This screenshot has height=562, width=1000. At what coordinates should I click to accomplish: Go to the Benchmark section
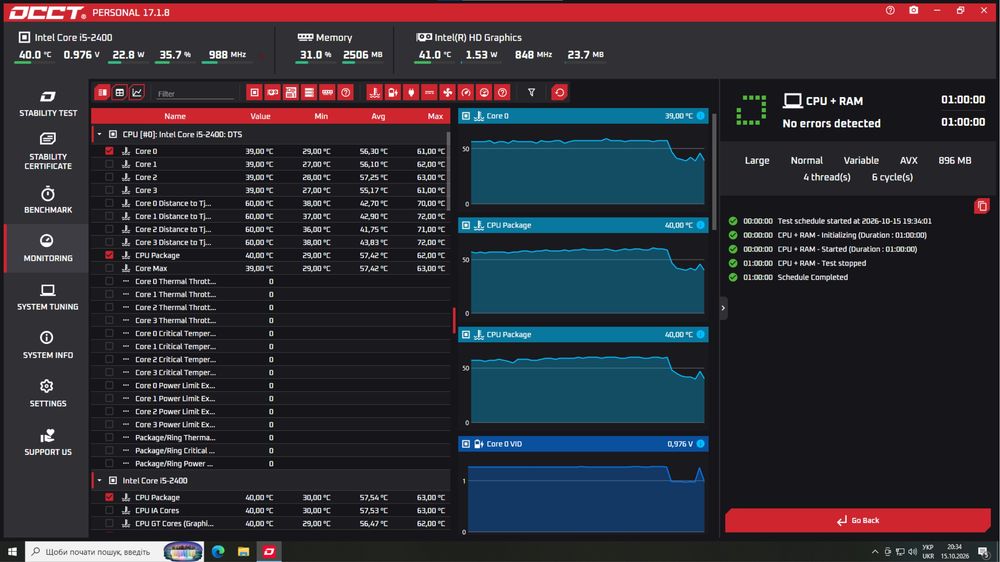[47, 200]
